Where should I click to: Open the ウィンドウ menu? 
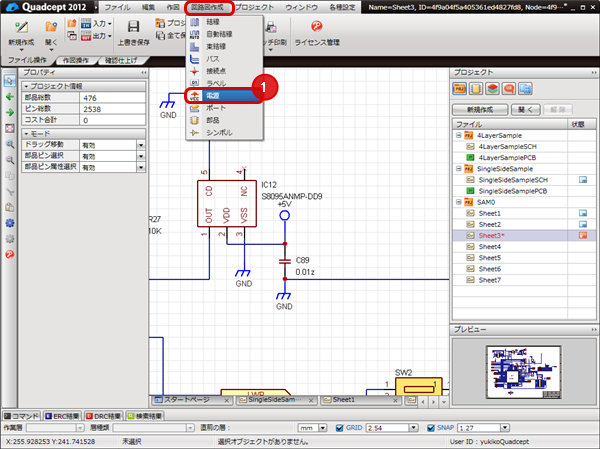tap(302, 7)
